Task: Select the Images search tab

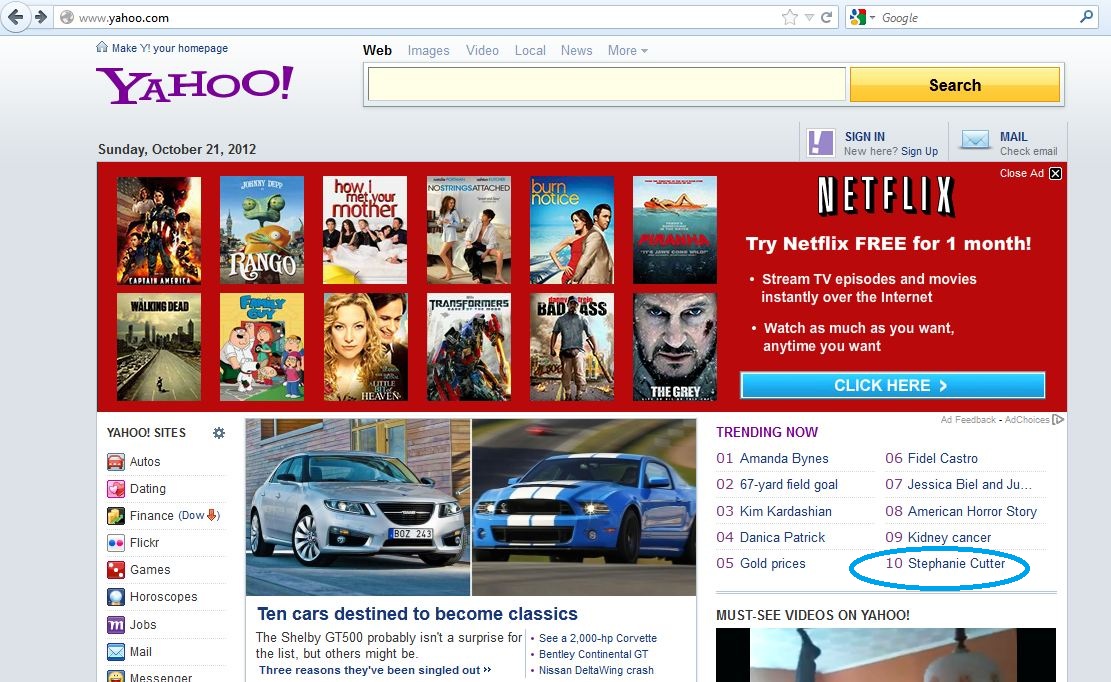Action: pyautogui.click(x=428, y=50)
